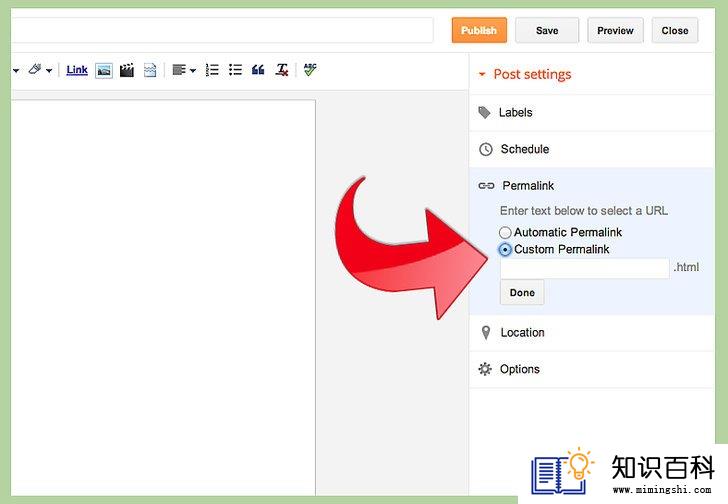Open the text alignment dropdown
The height and width of the screenshot is (504, 728).
[184, 70]
